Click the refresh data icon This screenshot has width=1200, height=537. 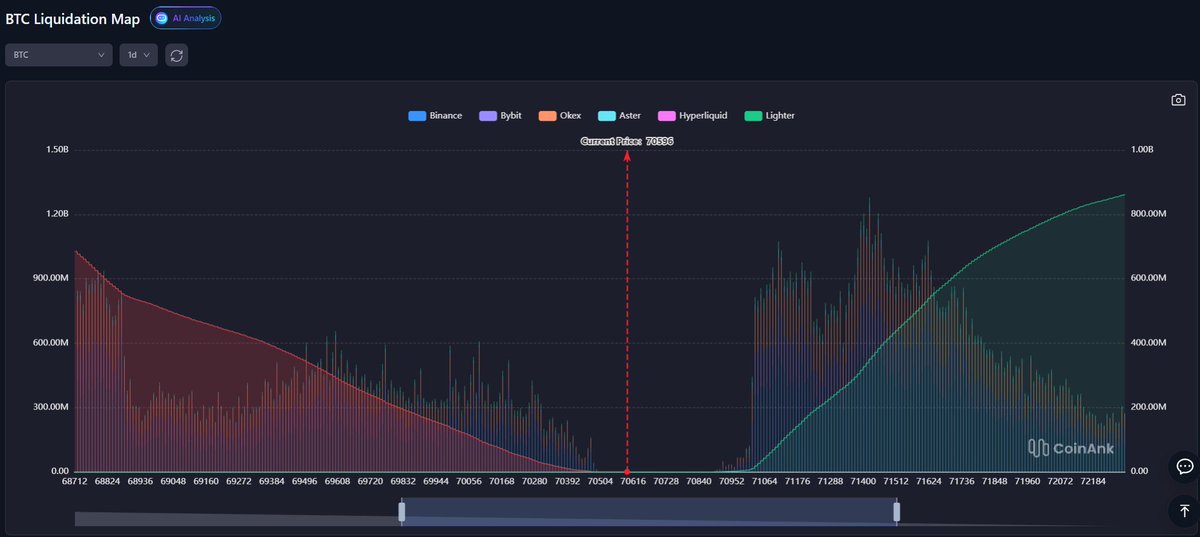tap(177, 55)
